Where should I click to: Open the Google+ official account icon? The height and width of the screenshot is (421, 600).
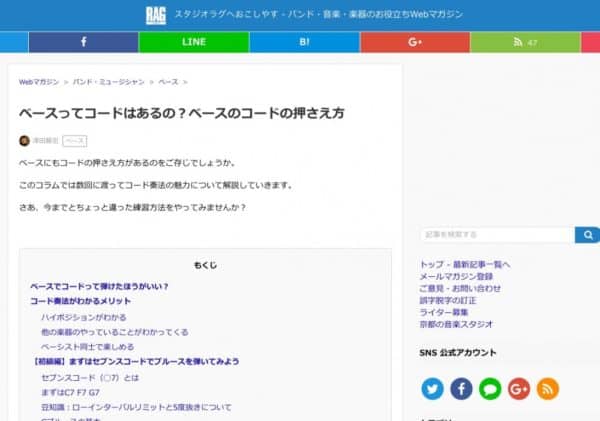(x=519, y=389)
